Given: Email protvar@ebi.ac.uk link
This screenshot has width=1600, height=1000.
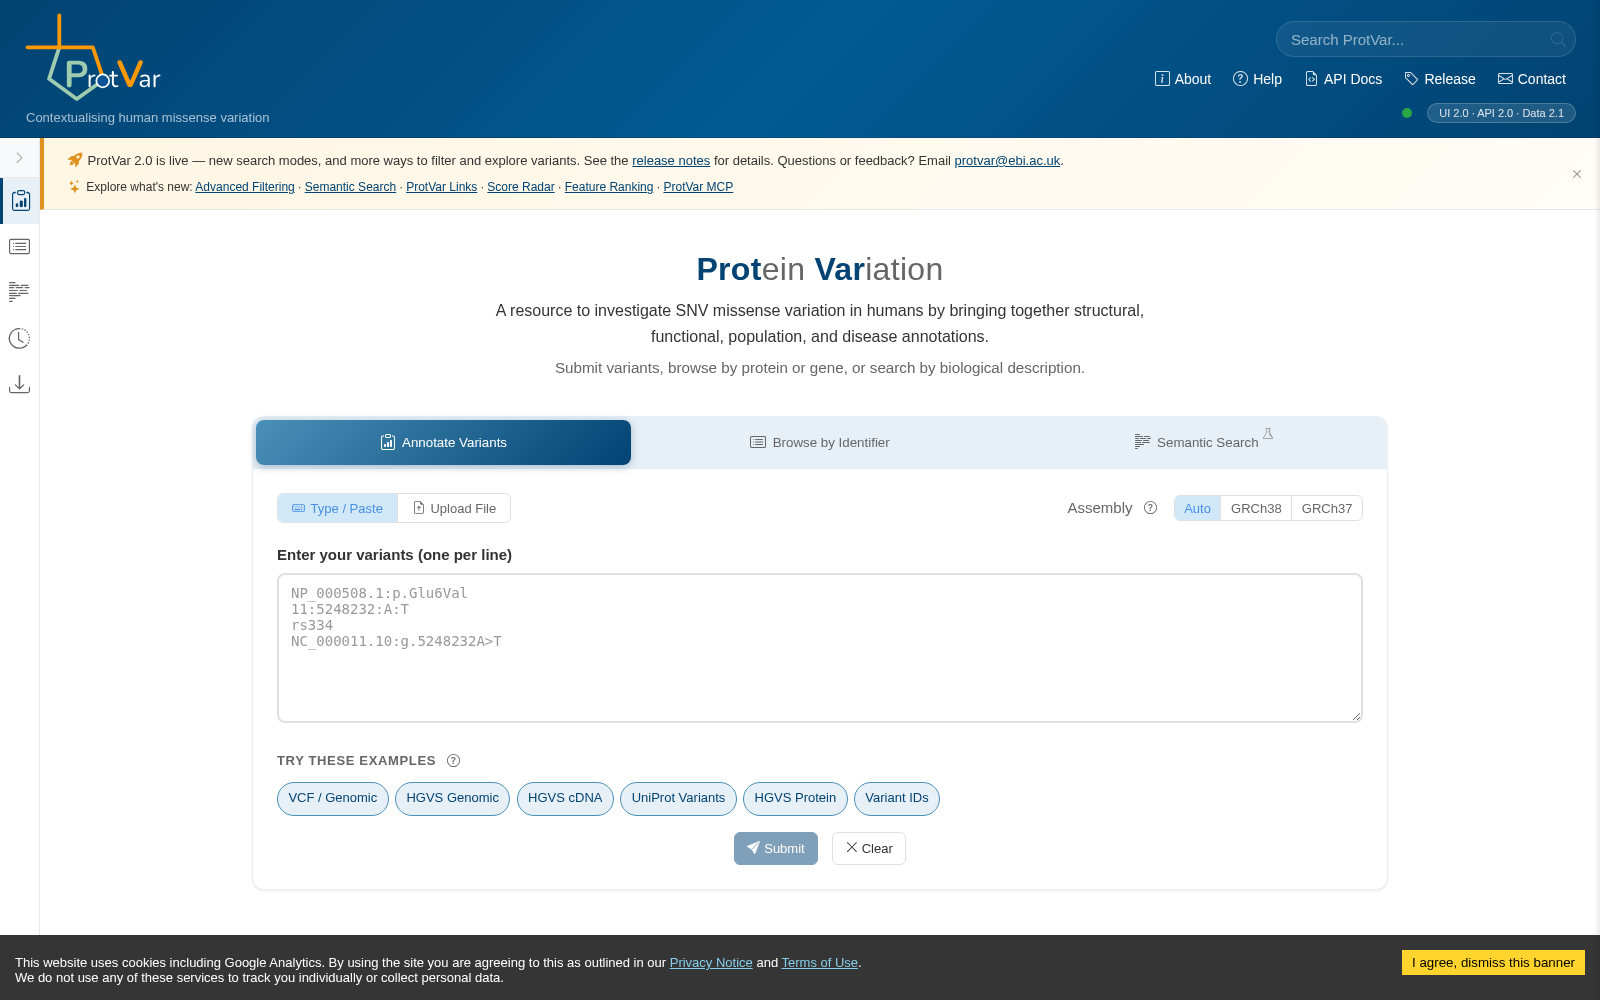Looking at the screenshot, I should pos(1007,161).
